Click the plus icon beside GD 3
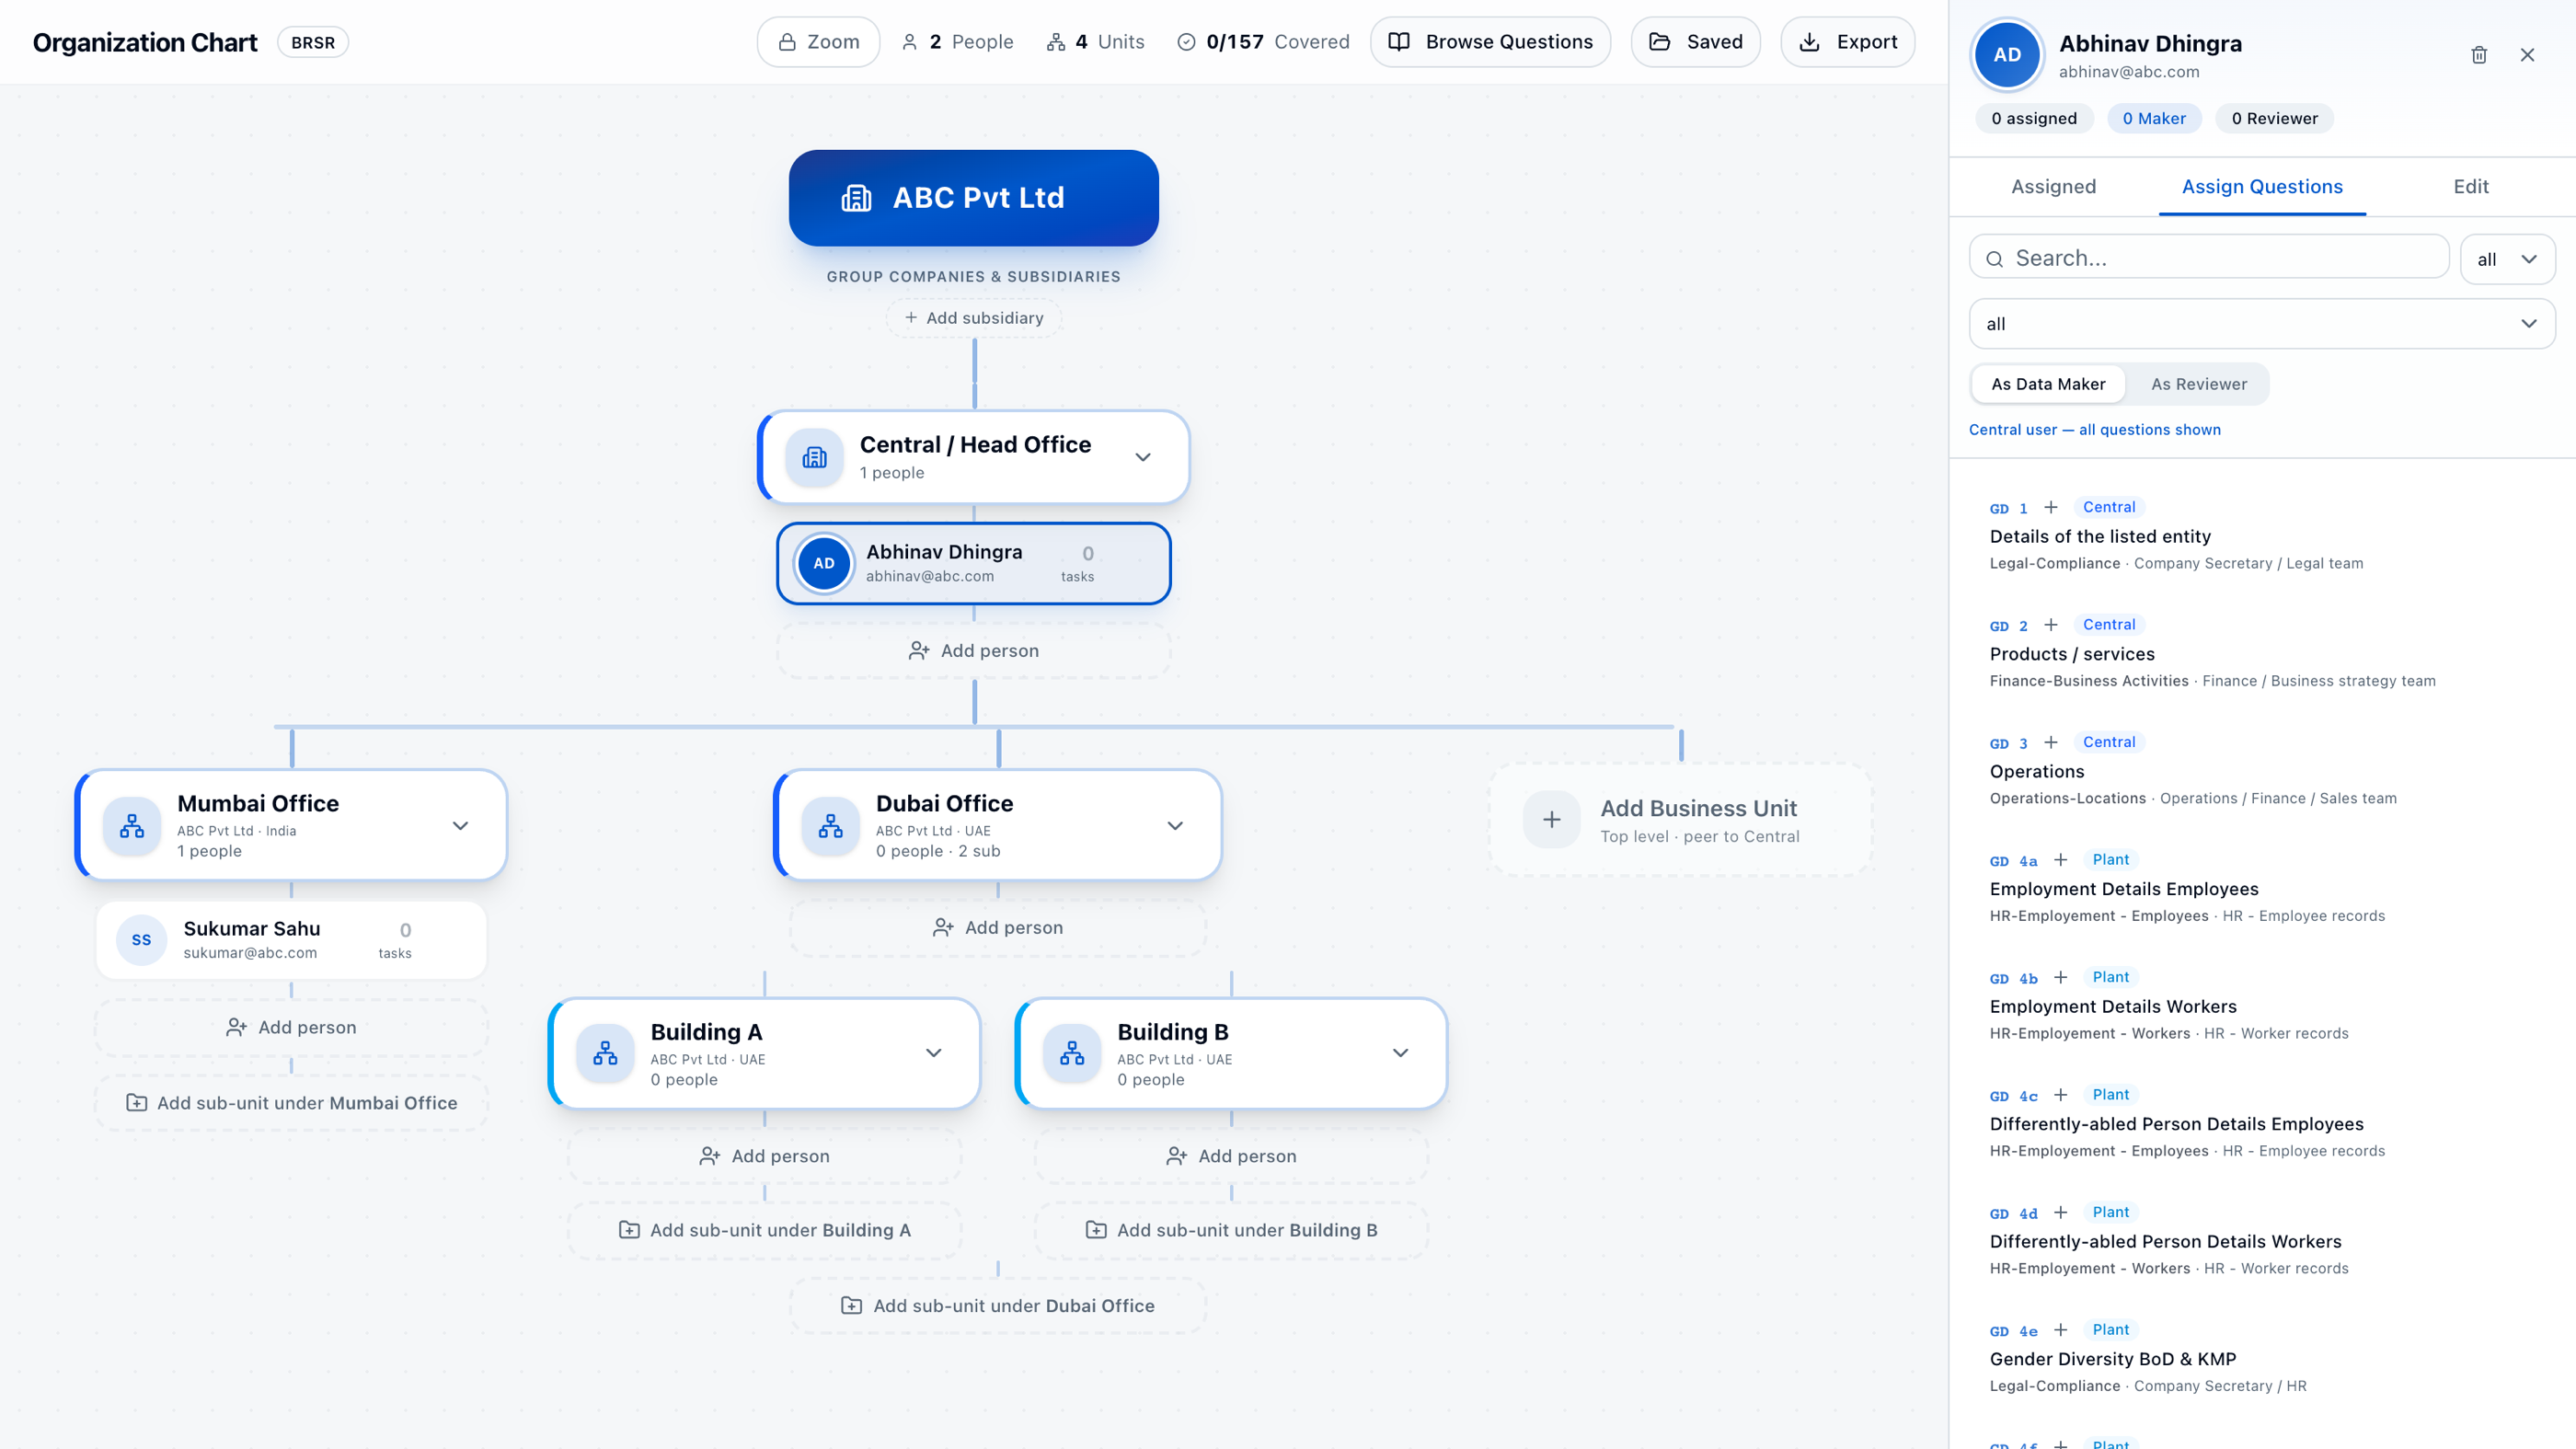2576x1449 pixels. click(2051, 742)
